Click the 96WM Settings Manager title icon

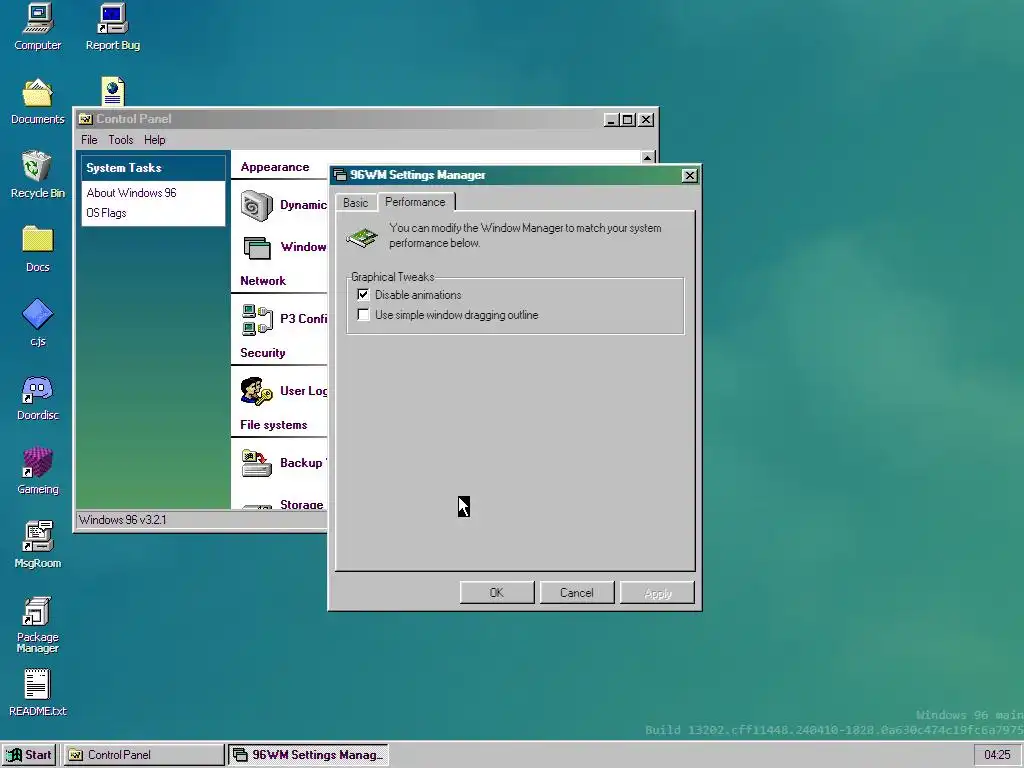[x=340, y=175]
